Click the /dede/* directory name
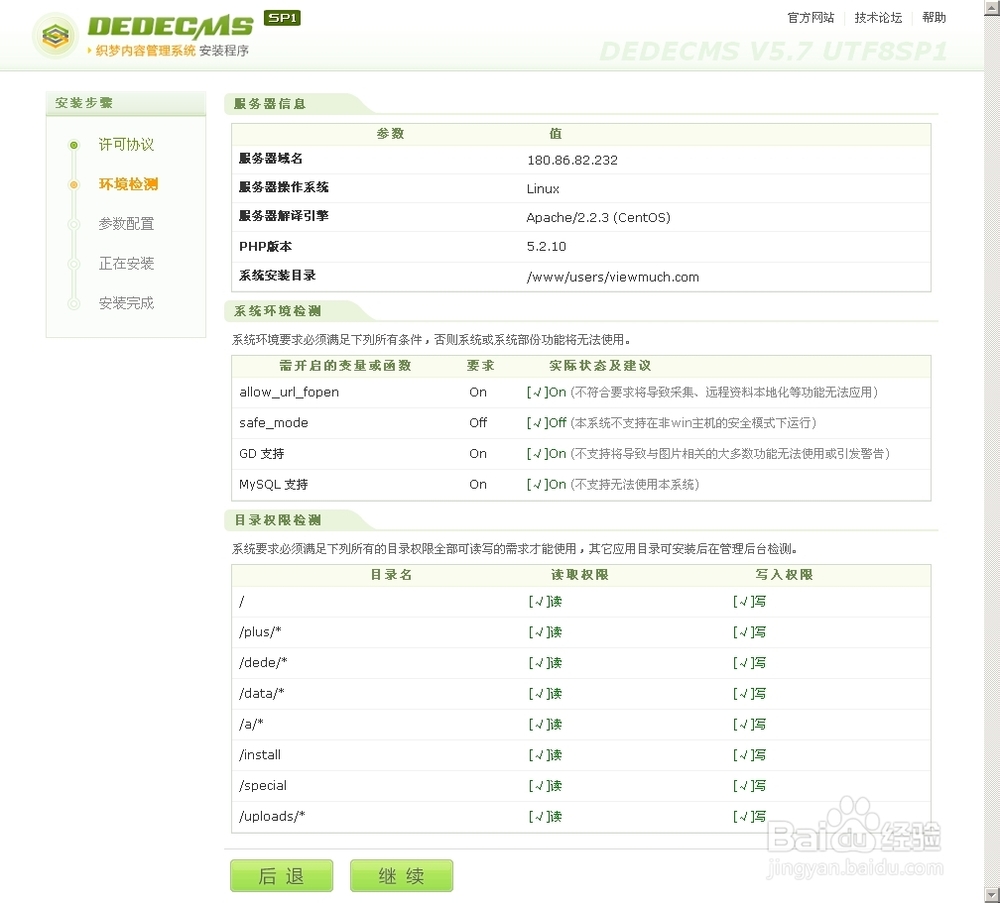This screenshot has height=903, width=1000. pos(263,663)
